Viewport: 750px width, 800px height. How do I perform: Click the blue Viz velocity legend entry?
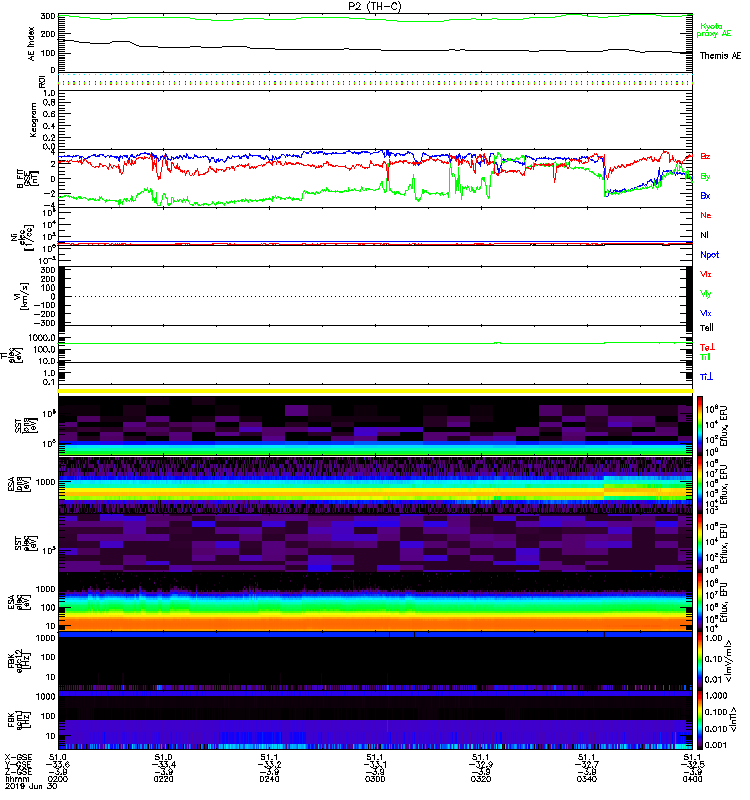pyautogui.click(x=705, y=313)
